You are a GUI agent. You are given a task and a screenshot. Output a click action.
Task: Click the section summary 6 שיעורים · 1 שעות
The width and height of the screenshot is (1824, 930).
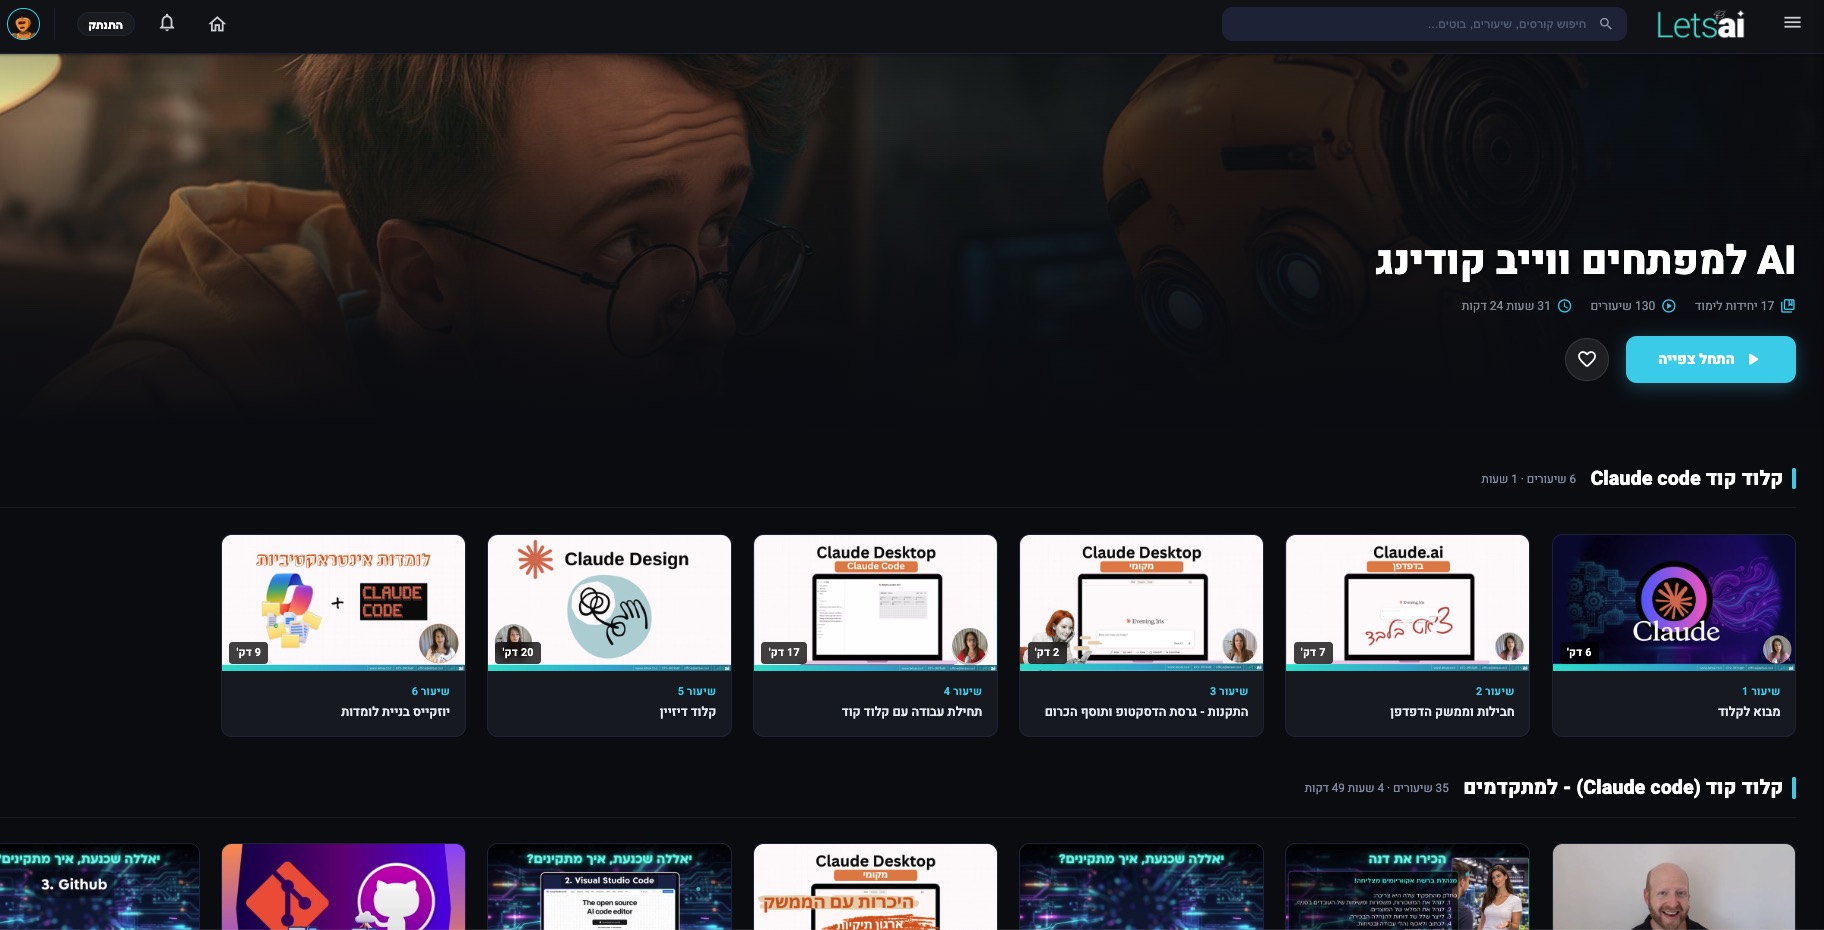[1528, 479]
